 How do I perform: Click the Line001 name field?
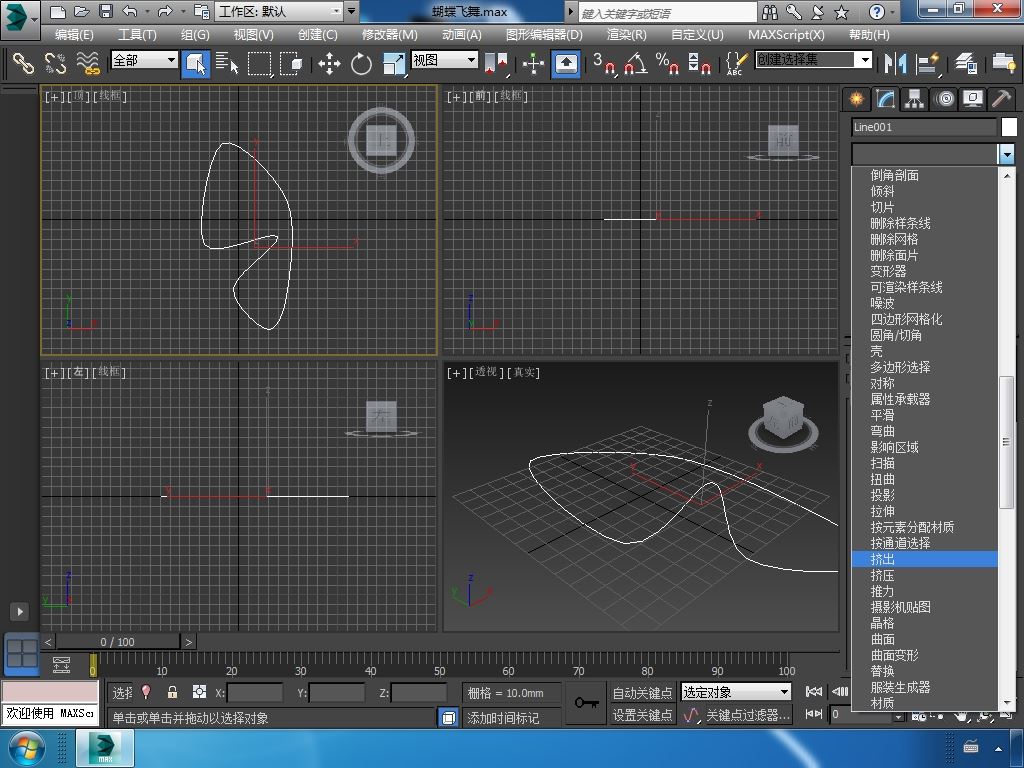tap(923, 127)
